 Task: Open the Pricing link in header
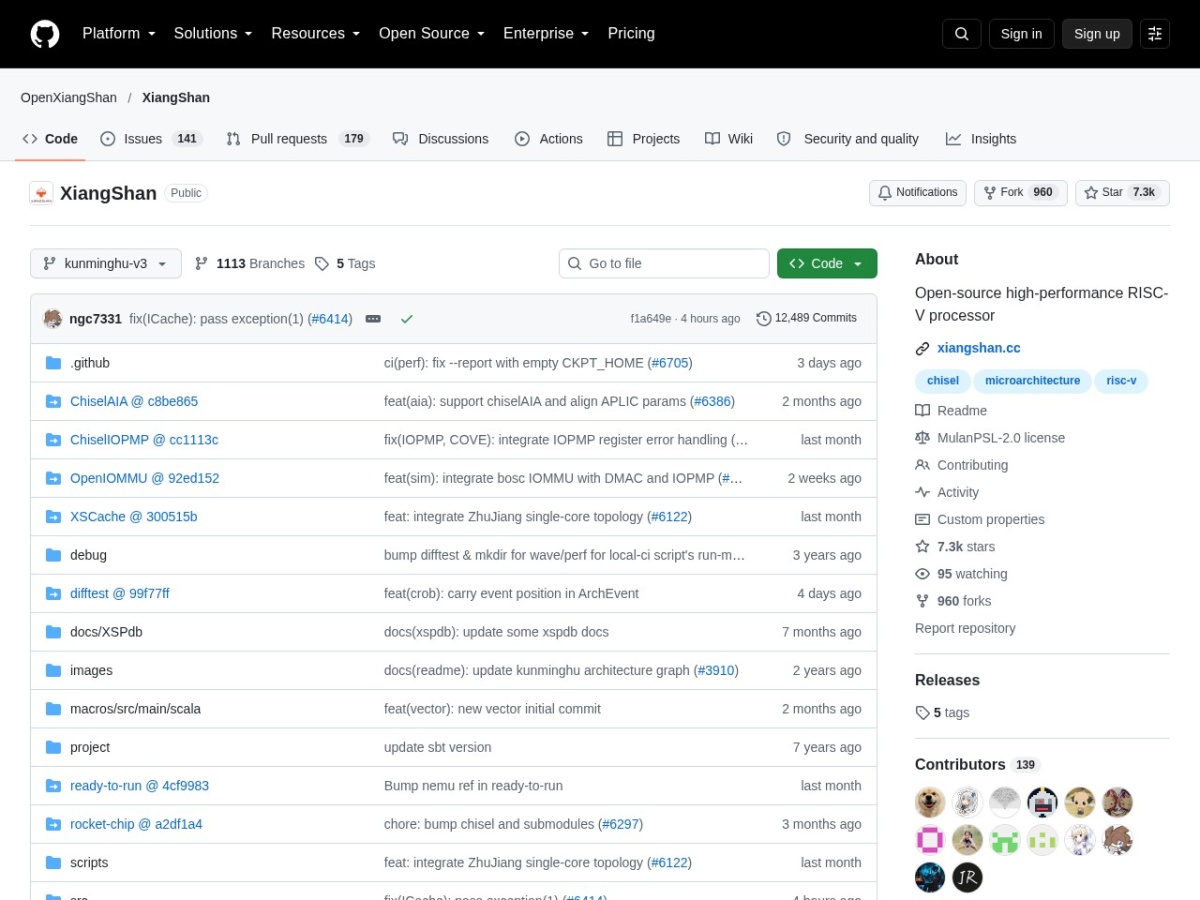[x=631, y=33]
